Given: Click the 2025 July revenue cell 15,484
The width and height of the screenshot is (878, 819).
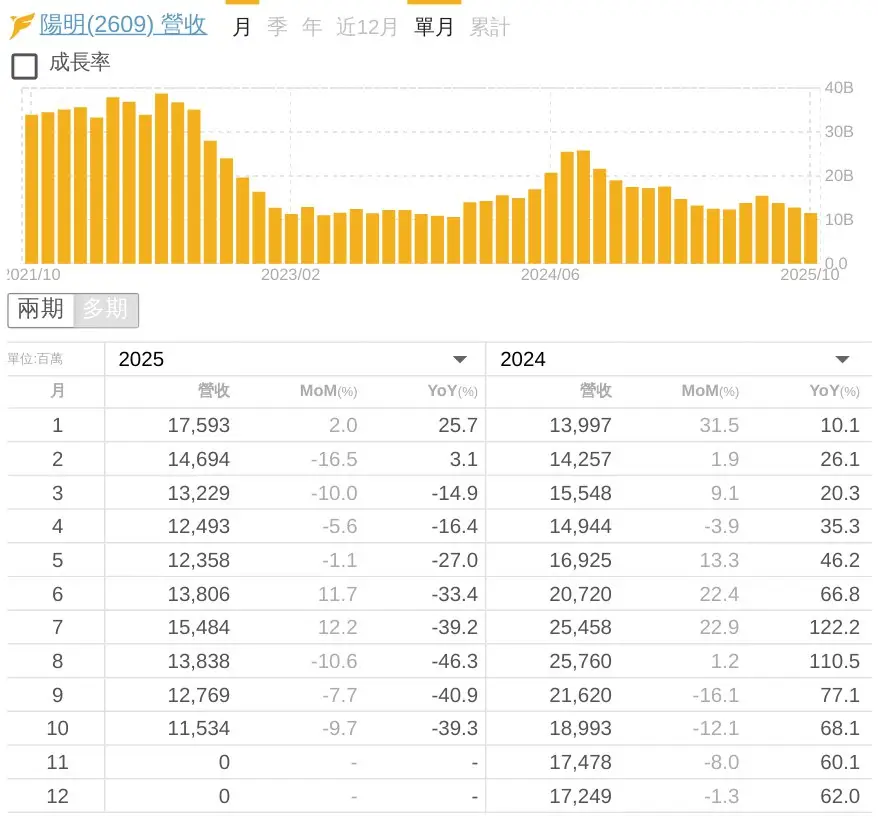Looking at the screenshot, I should (199, 628).
